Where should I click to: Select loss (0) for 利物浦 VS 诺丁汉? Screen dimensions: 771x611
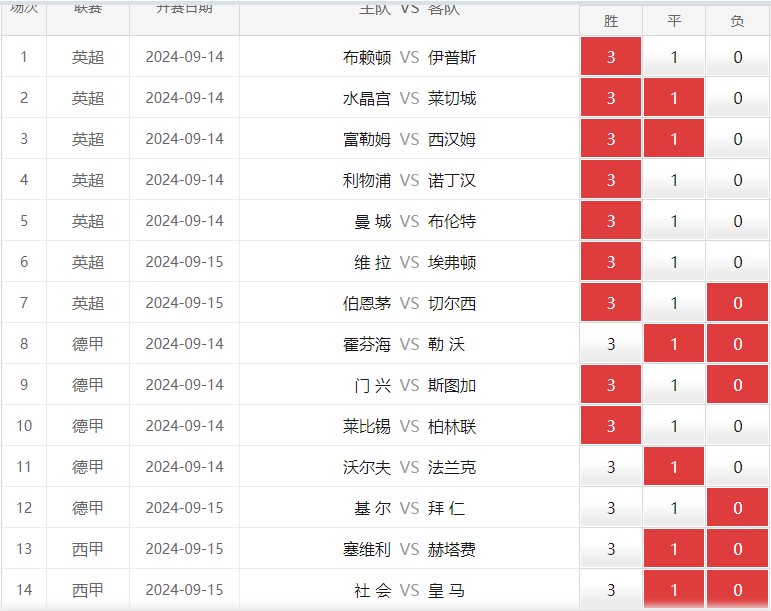coord(738,179)
